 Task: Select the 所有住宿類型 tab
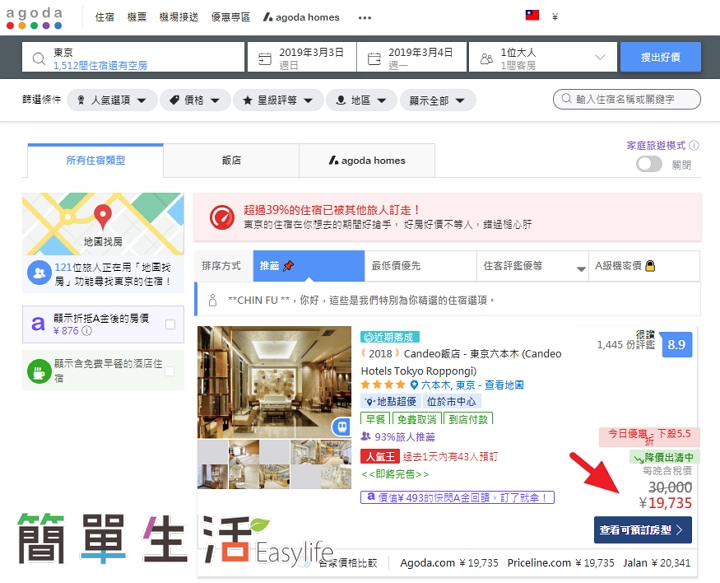(95, 160)
